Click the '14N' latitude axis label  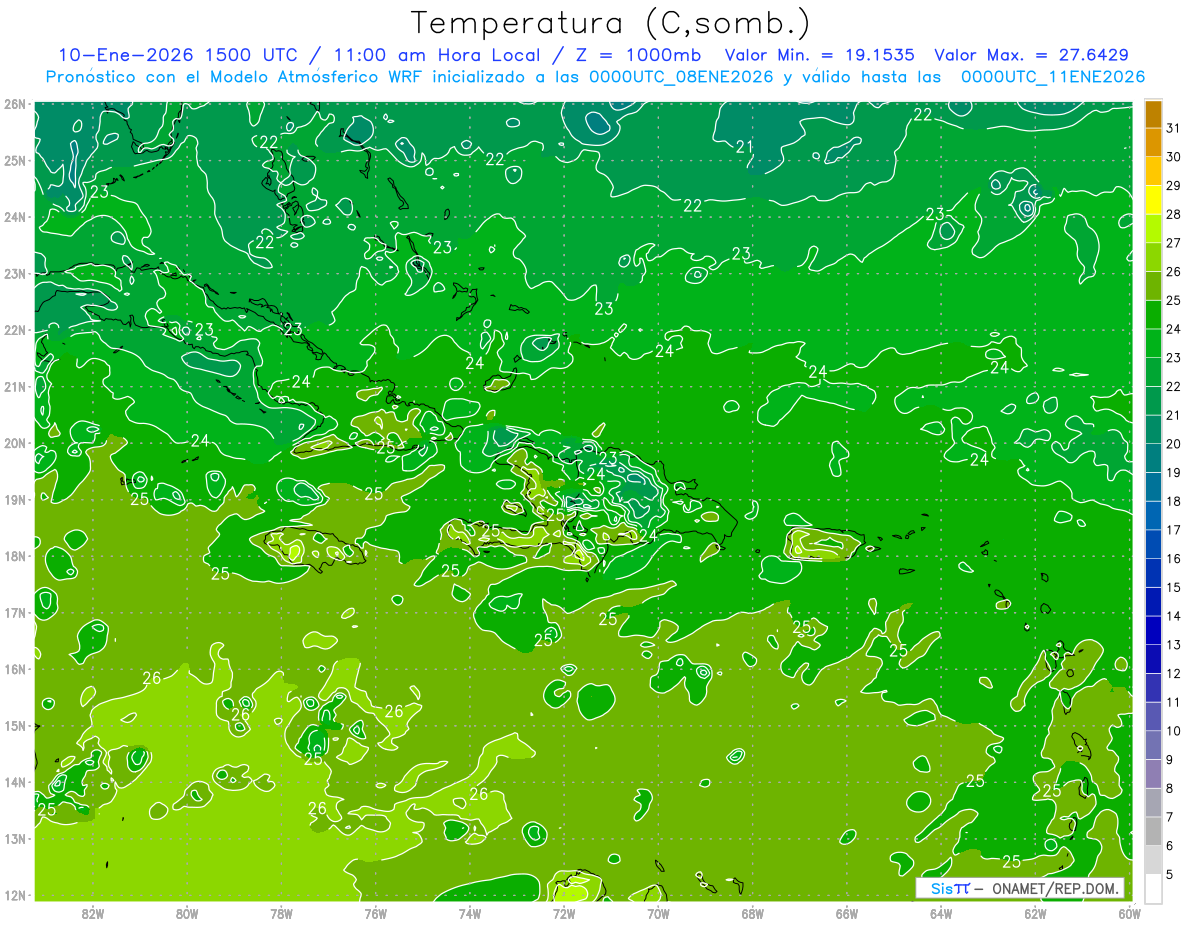(x=16, y=782)
